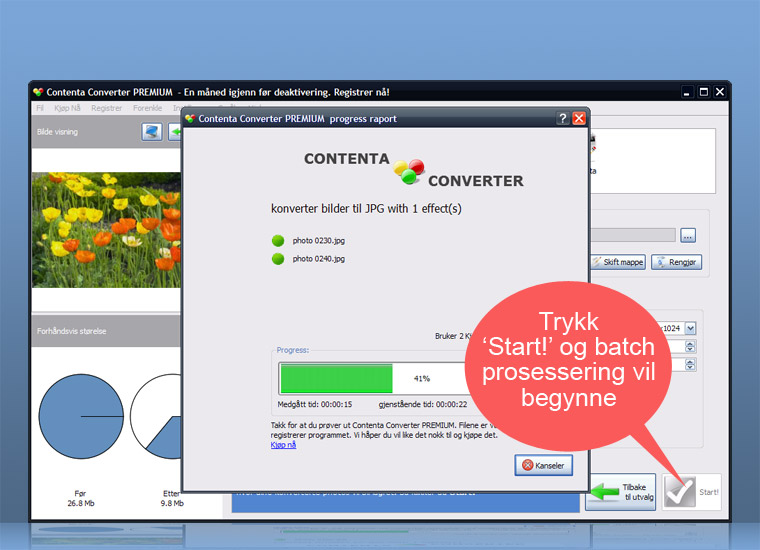
Task: Click the Etter pie chart
Action: [156, 416]
